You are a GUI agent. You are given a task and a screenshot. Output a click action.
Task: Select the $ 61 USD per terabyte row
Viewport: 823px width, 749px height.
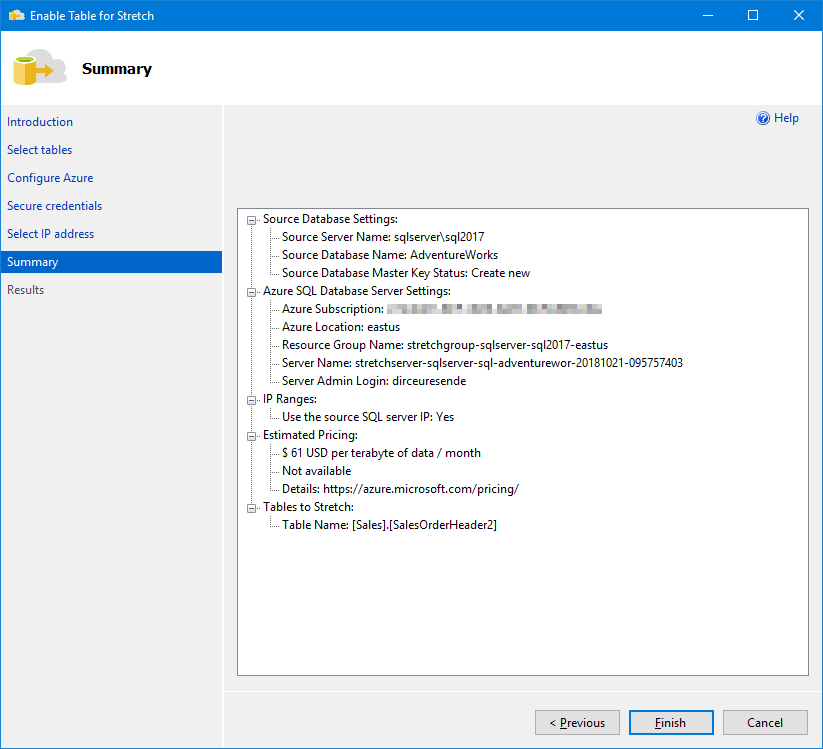tap(381, 452)
